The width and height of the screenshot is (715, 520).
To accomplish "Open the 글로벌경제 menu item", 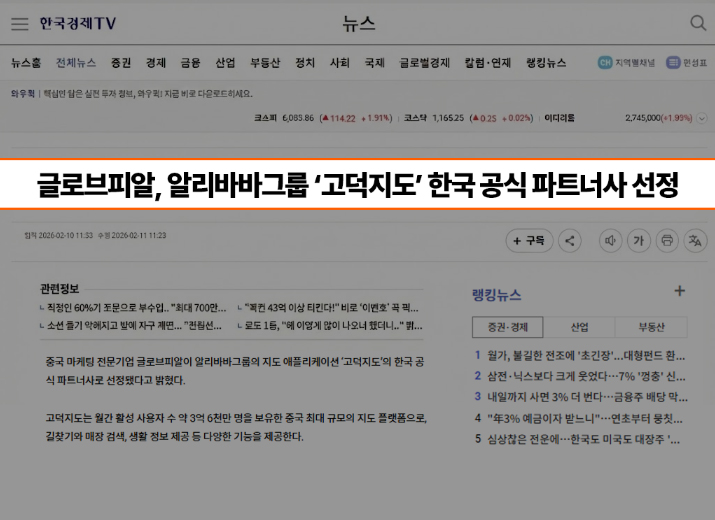I will tap(425, 62).
